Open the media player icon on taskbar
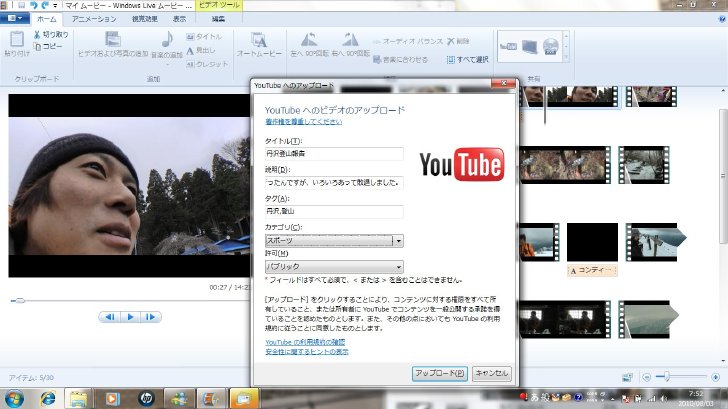The height and width of the screenshot is (409, 728). pyautogui.click(x=112, y=399)
